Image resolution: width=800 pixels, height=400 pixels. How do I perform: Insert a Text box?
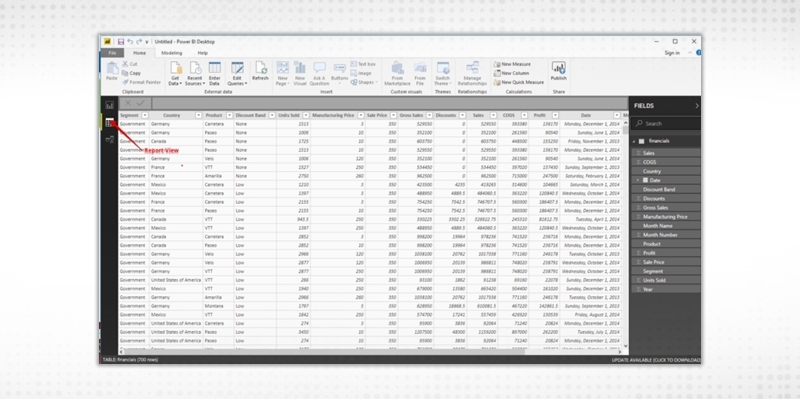pyautogui.click(x=363, y=64)
